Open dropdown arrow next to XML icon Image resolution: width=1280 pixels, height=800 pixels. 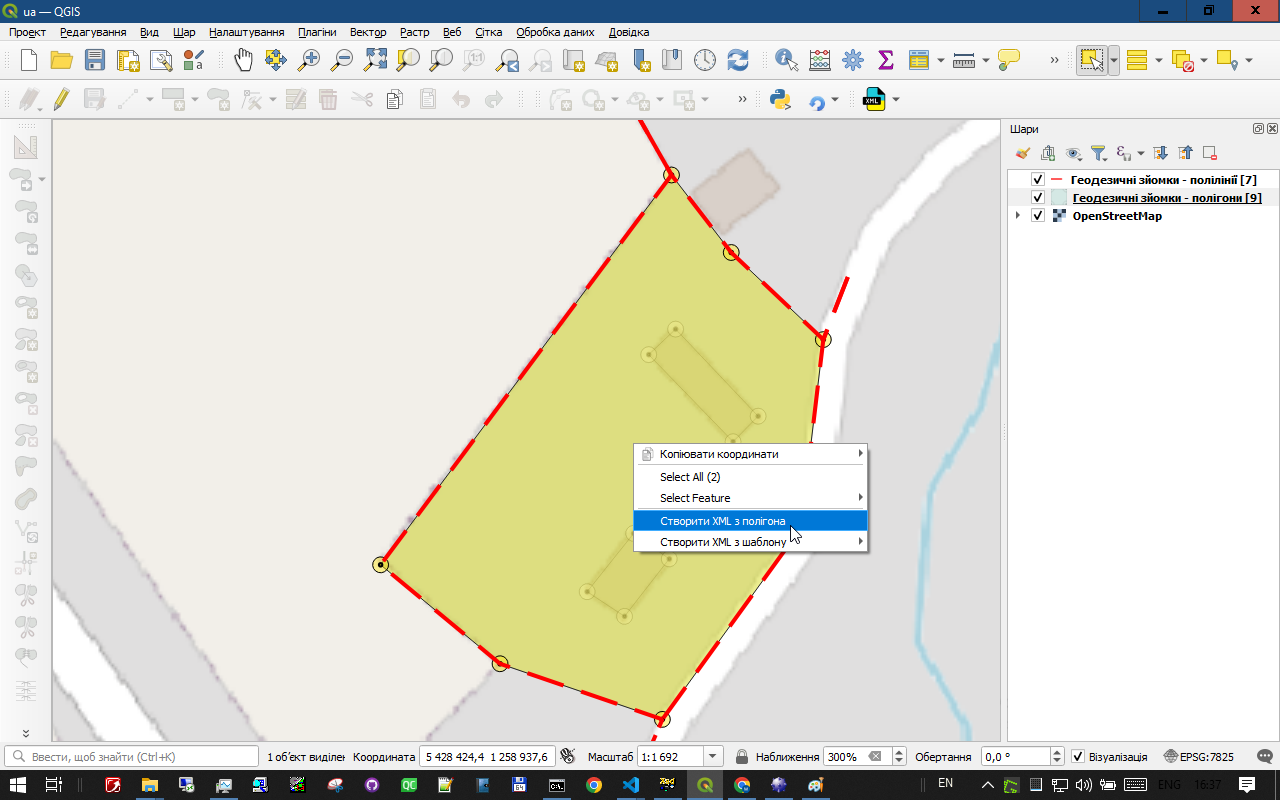896,100
